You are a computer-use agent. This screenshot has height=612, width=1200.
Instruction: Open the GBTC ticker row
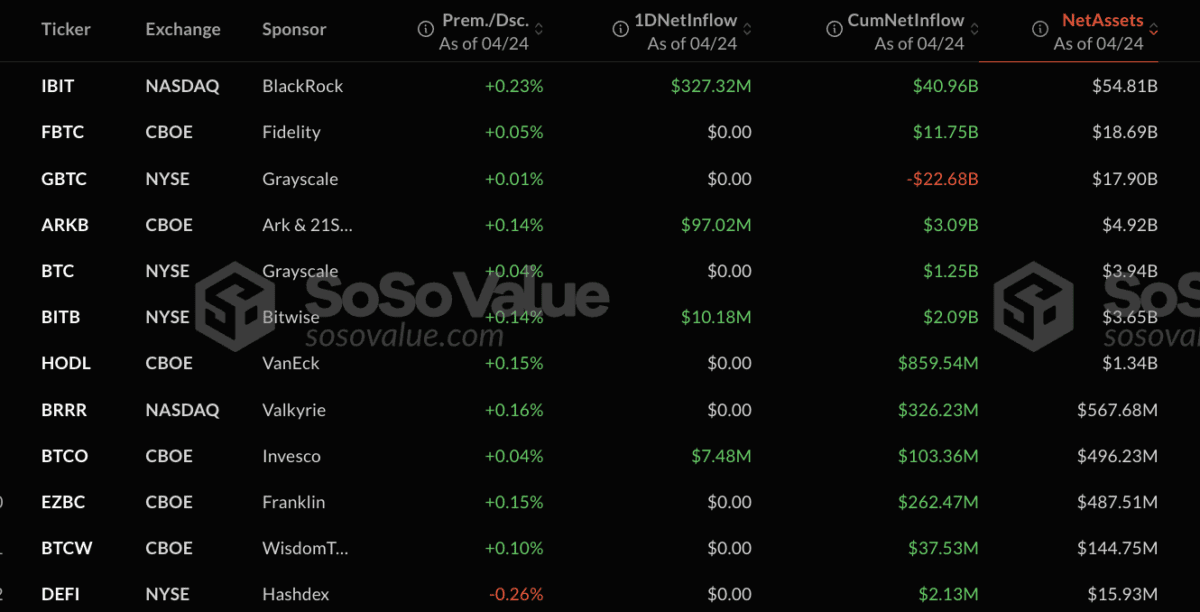[64, 179]
